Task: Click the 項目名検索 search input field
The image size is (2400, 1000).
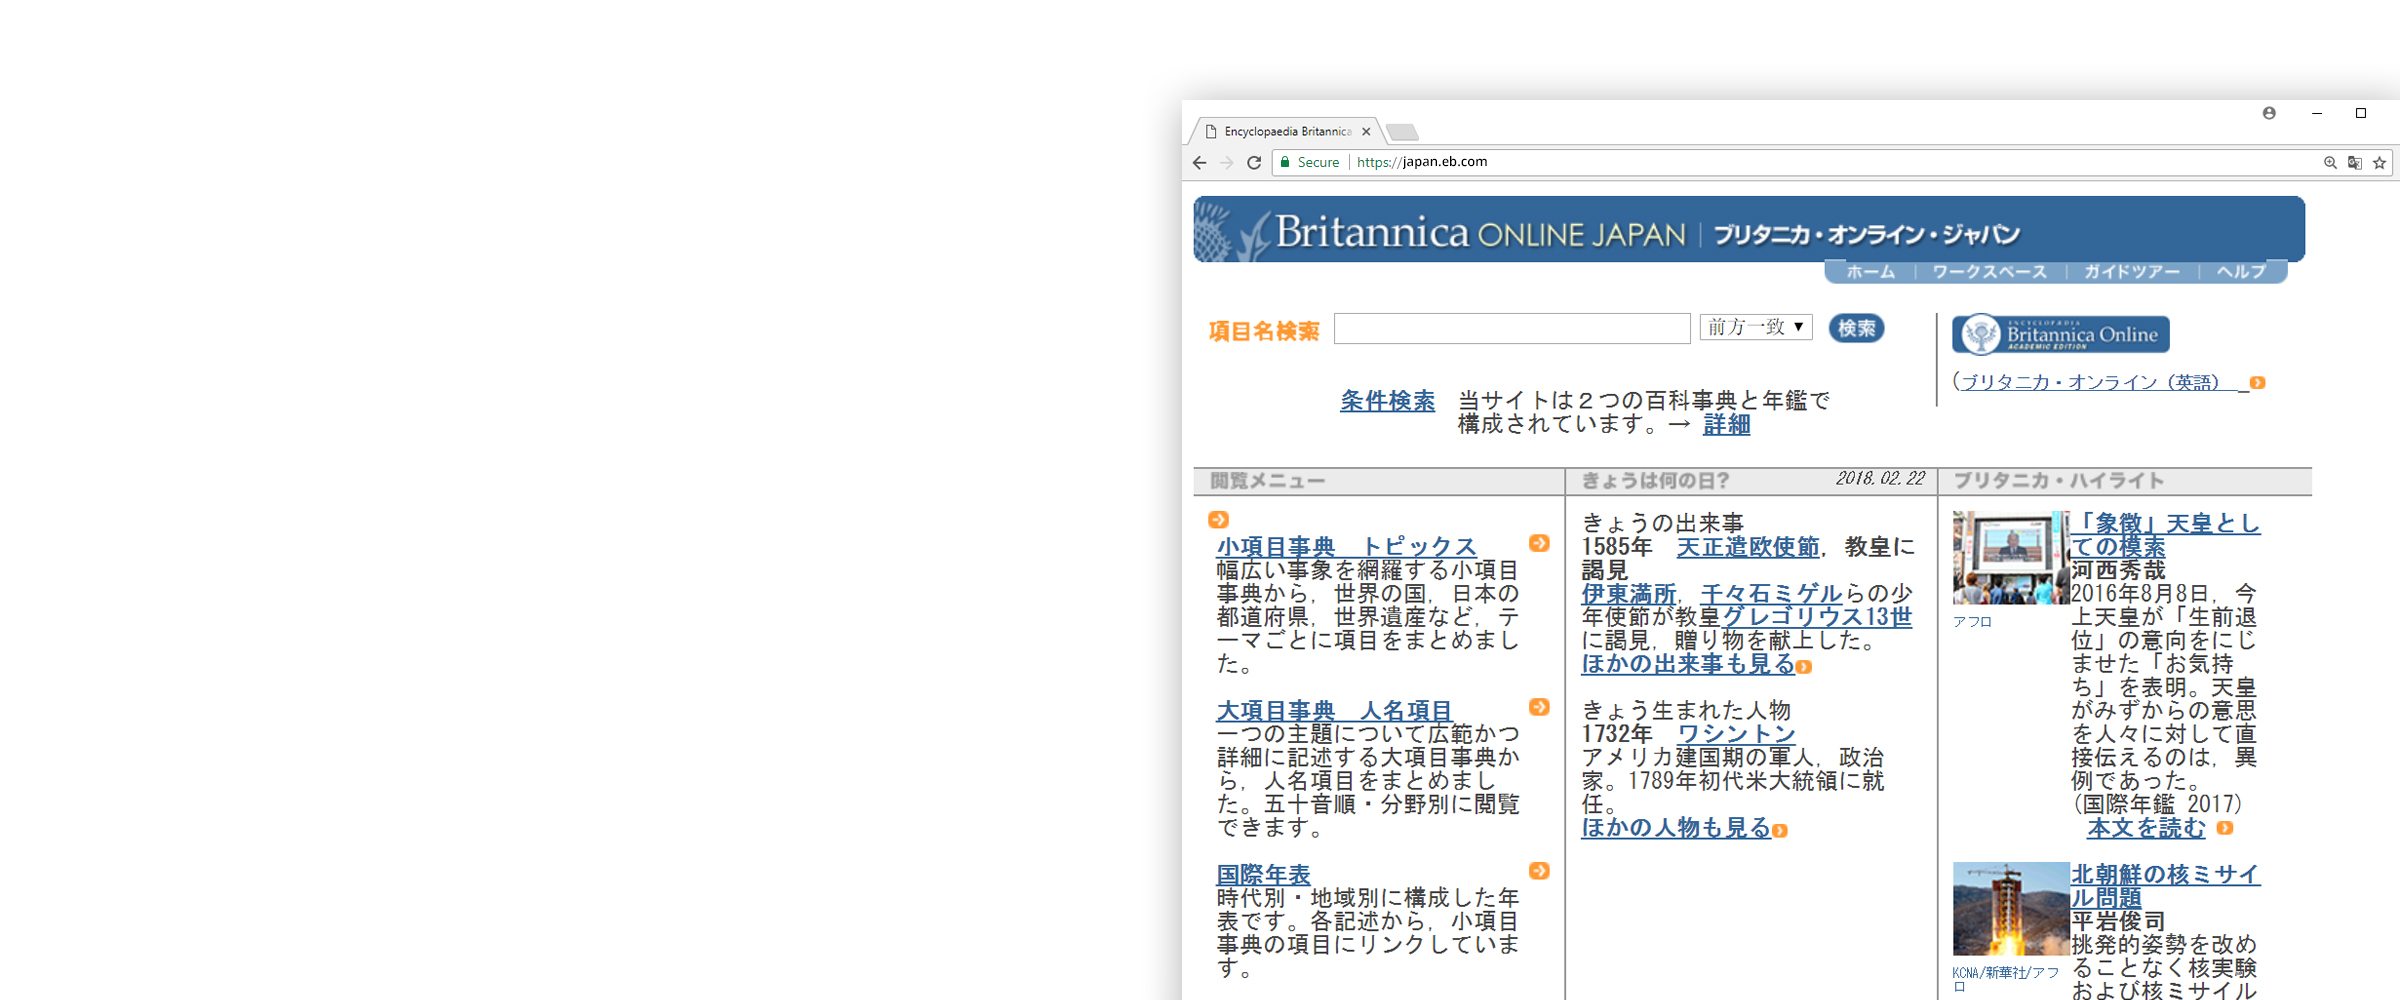Action: pyautogui.click(x=1512, y=328)
